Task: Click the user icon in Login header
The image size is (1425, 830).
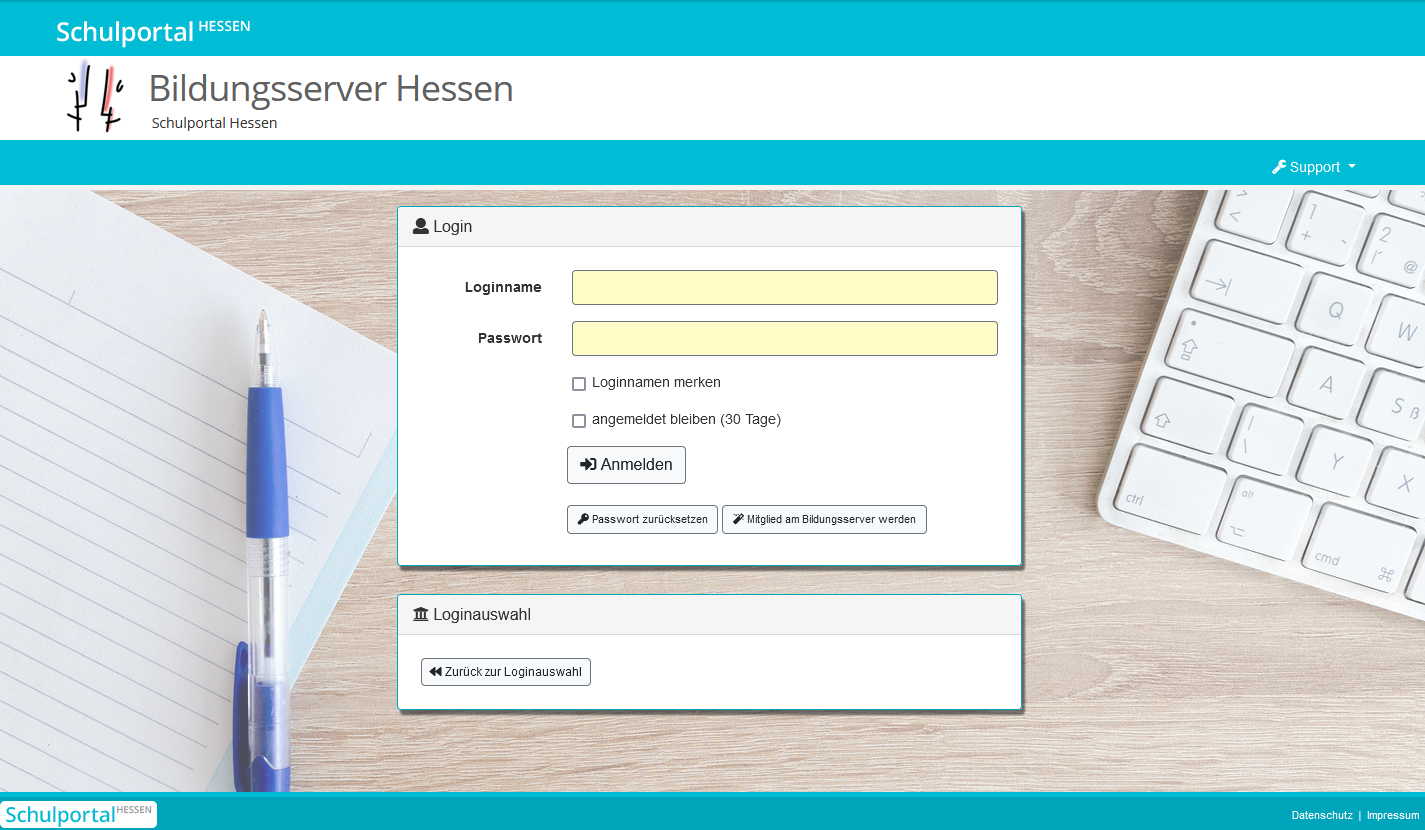Action: [421, 226]
